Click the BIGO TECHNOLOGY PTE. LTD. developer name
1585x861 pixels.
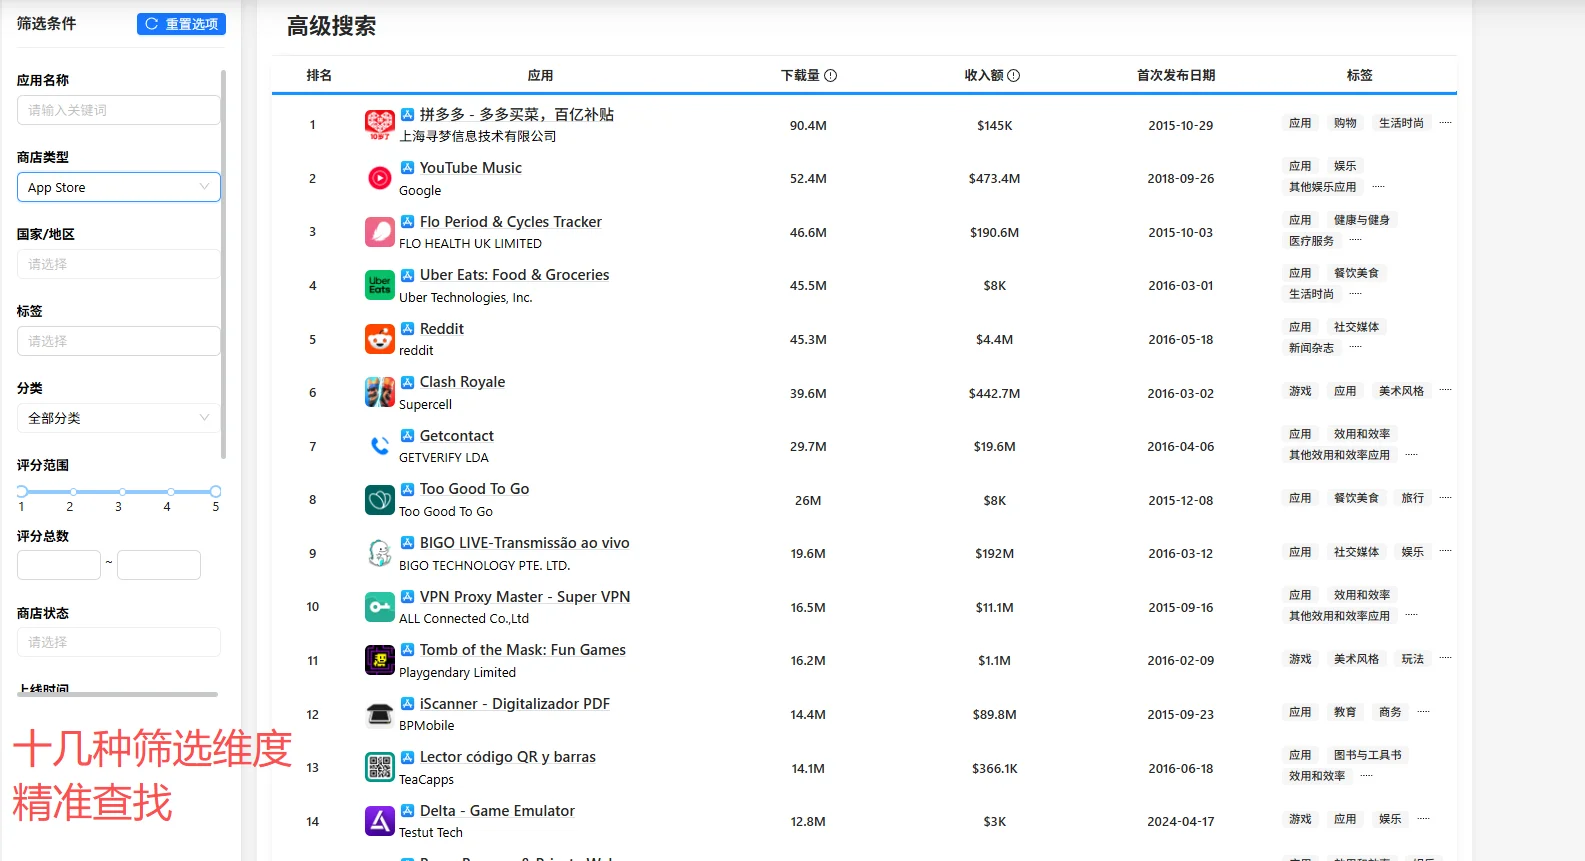pos(484,566)
